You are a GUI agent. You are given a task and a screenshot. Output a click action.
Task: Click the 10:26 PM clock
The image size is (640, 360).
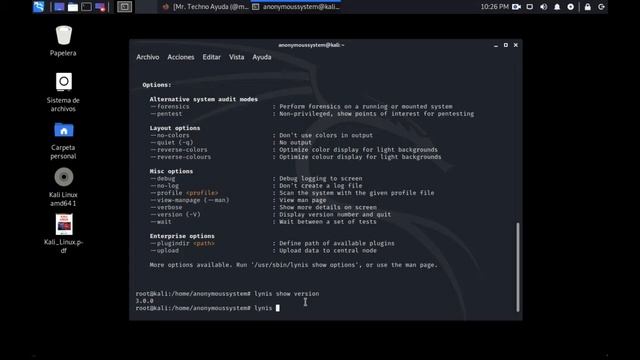494,7
